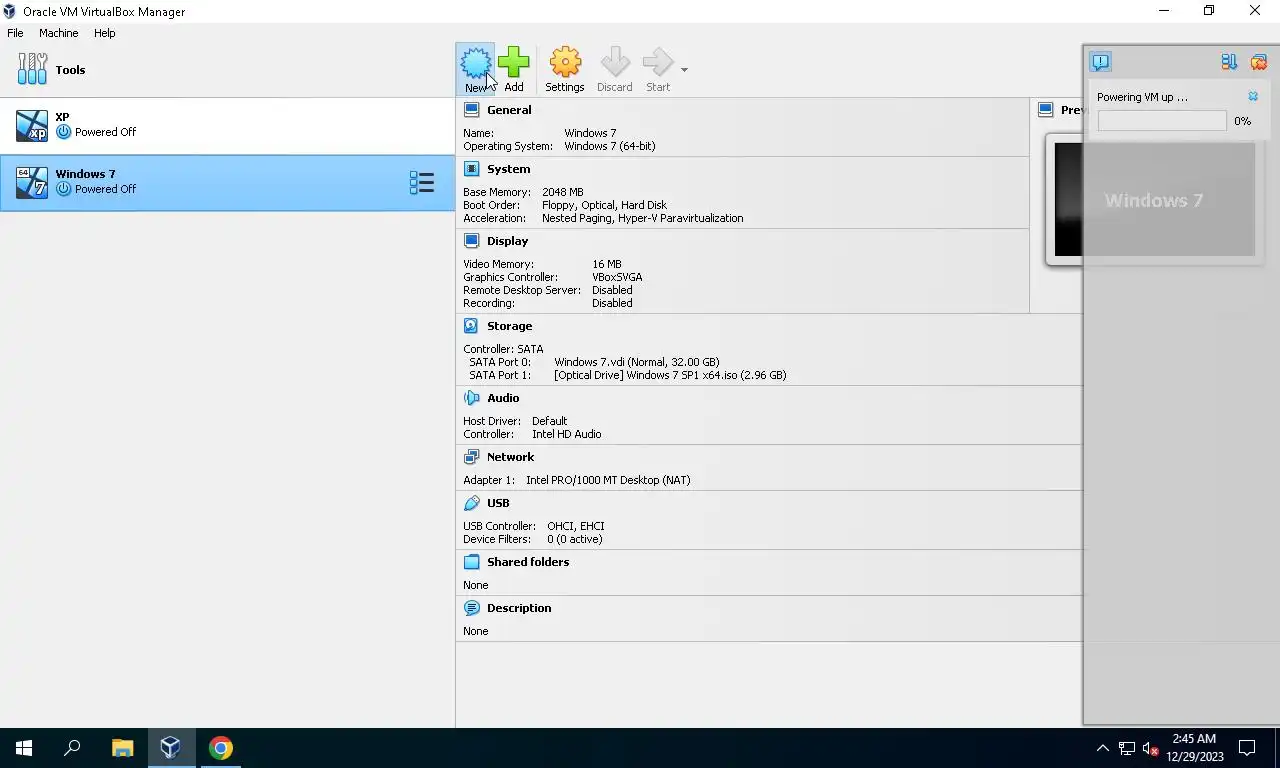Open the Windows Start menu

24,748
